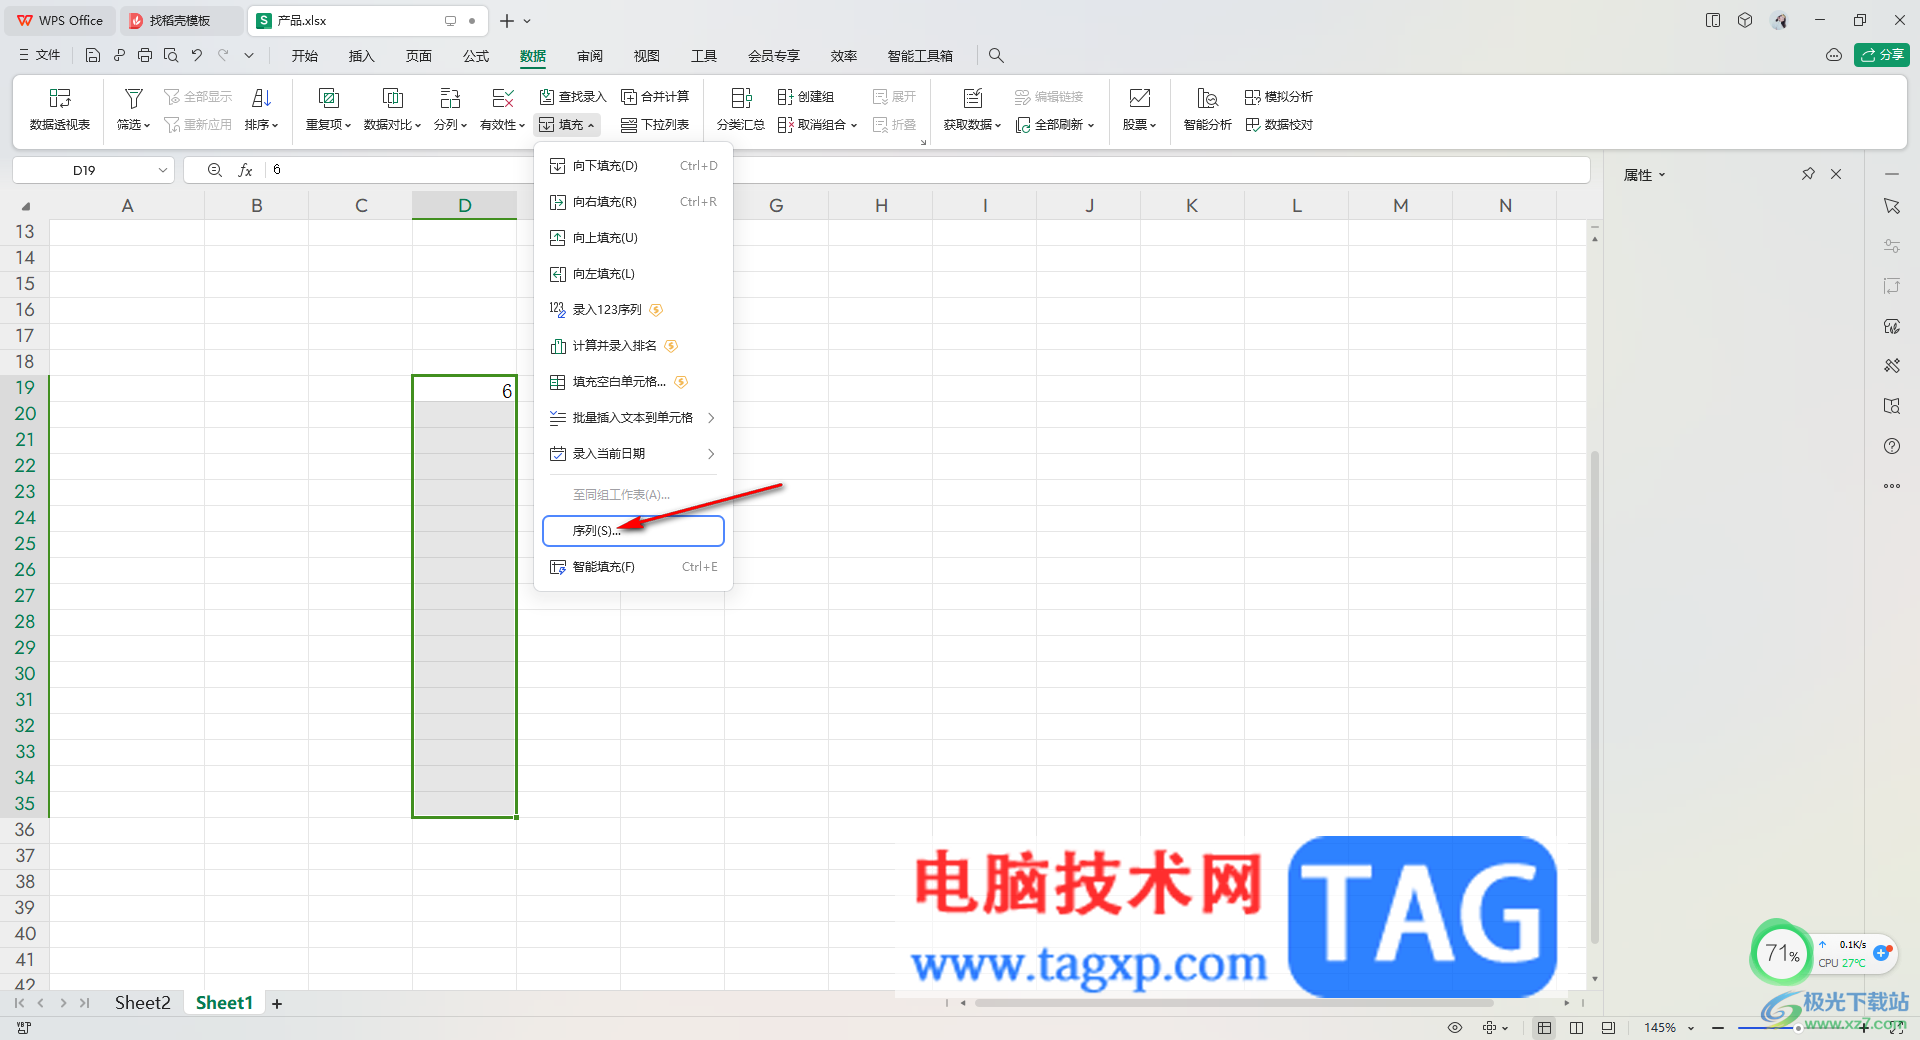Click the 重复项 duplicates icon
Viewport: 1920px width, 1040px height.
[328, 98]
